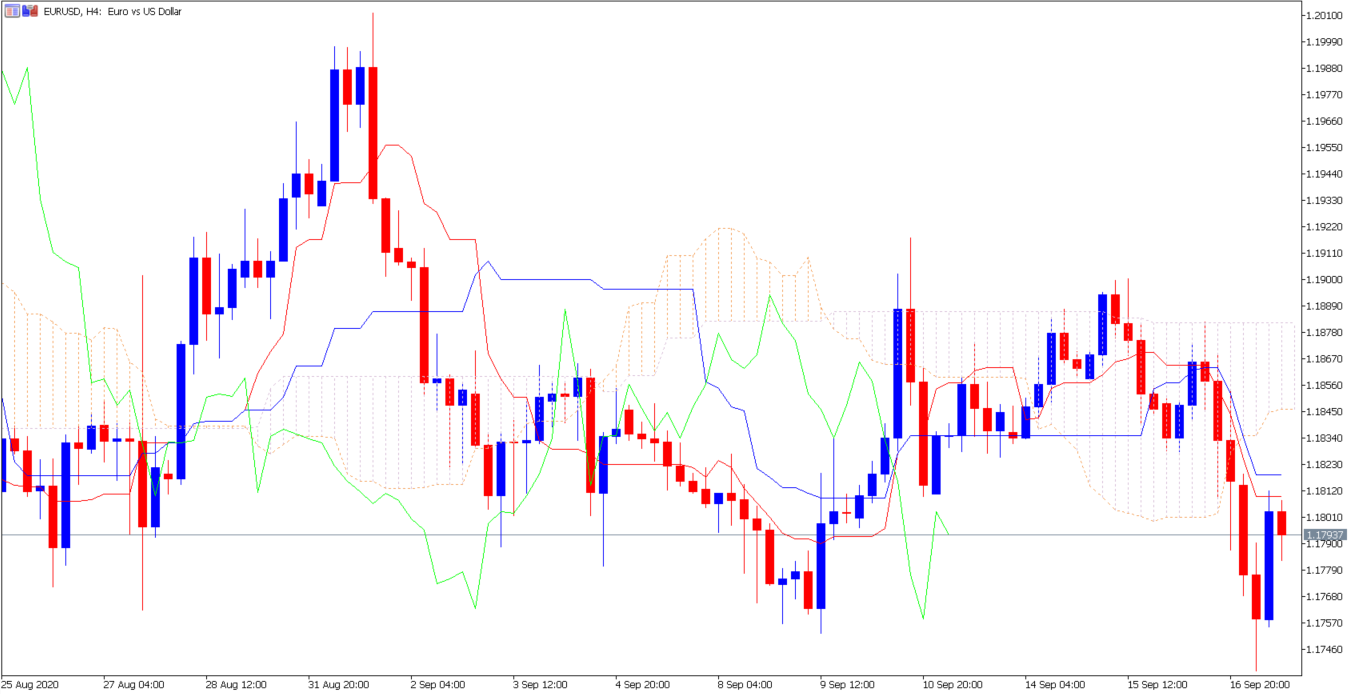Viewport: 1351px width, 694px height.
Task: Click the 1.19220 price axis label
Action: tap(1325, 227)
